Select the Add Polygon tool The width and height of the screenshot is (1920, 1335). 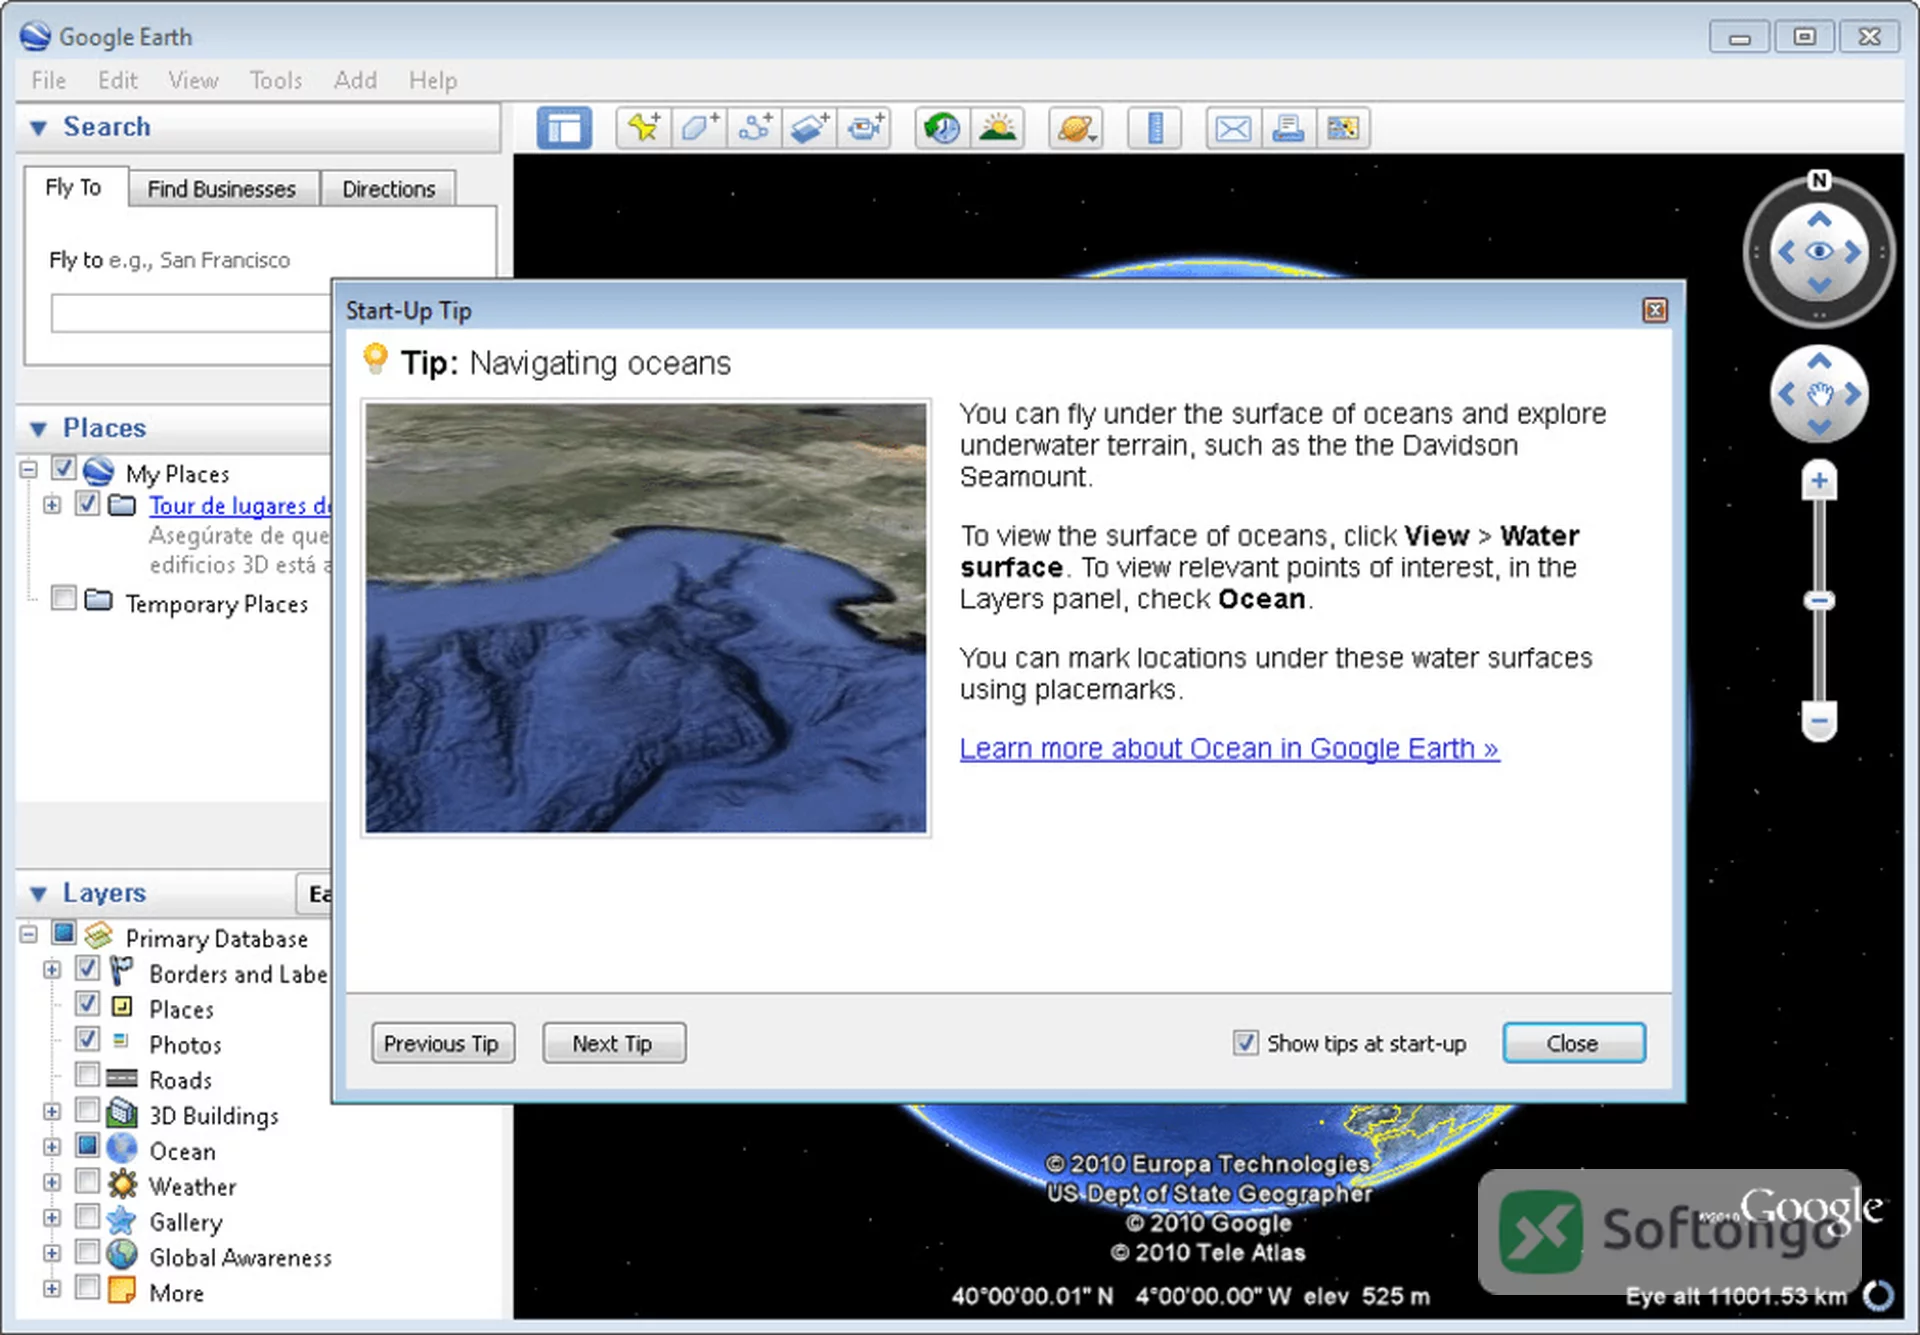click(699, 129)
